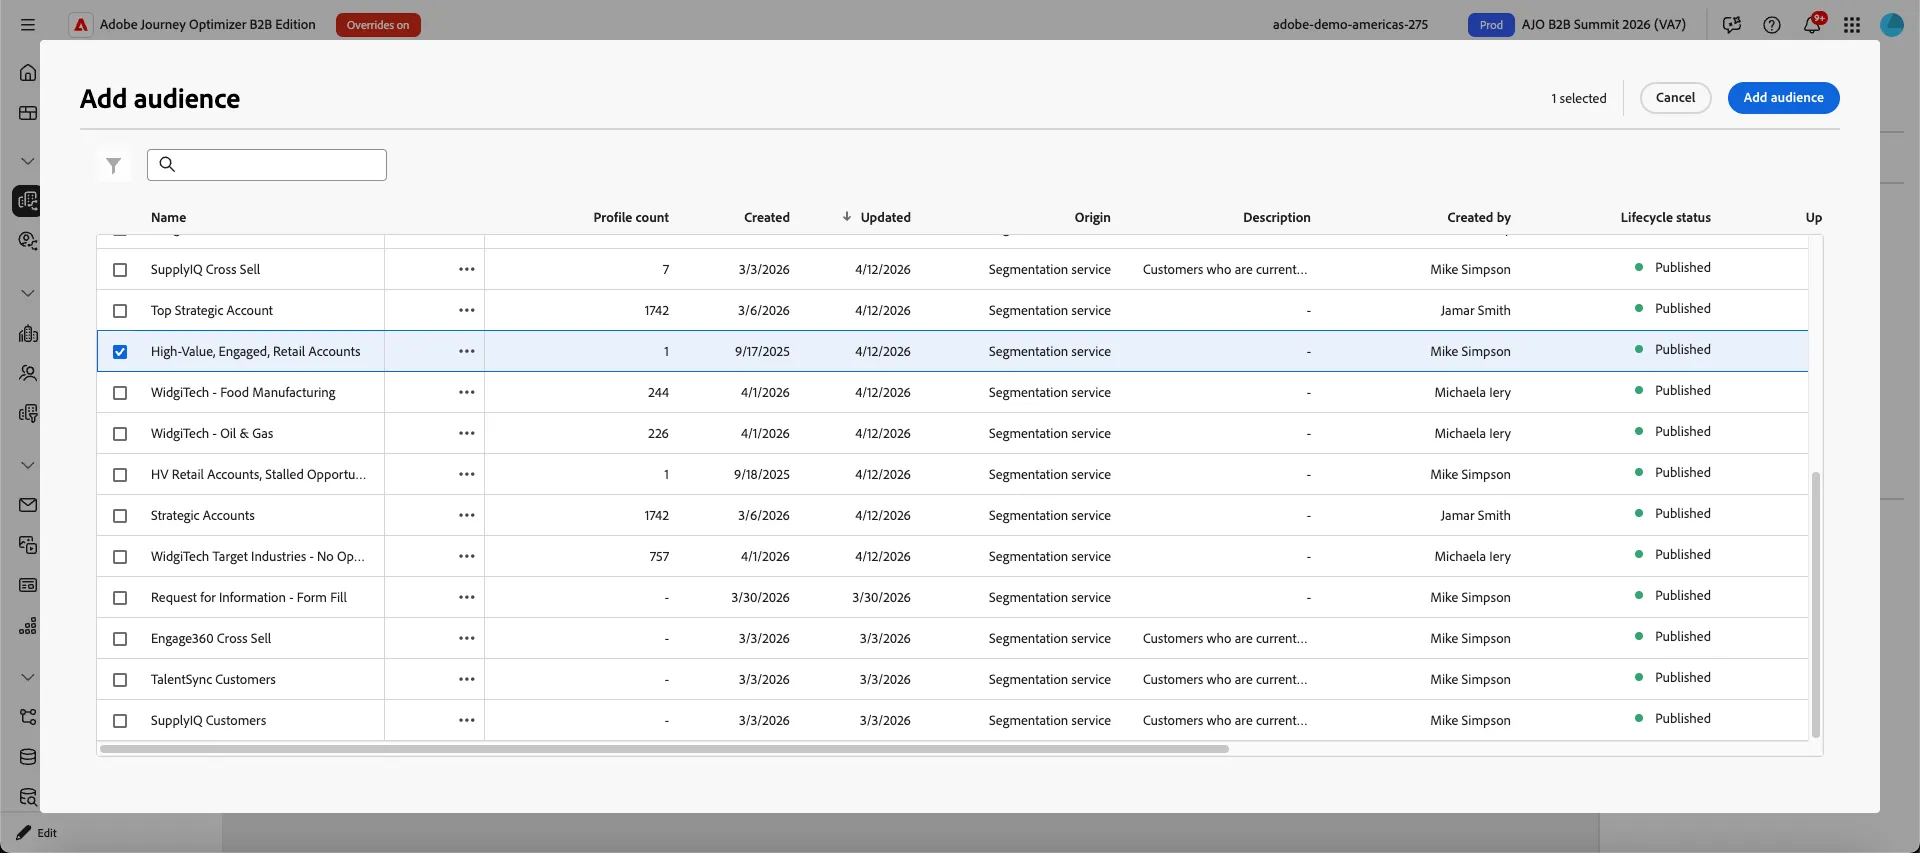Click the Cancel button
This screenshot has height=853, width=1920.
tap(1675, 98)
